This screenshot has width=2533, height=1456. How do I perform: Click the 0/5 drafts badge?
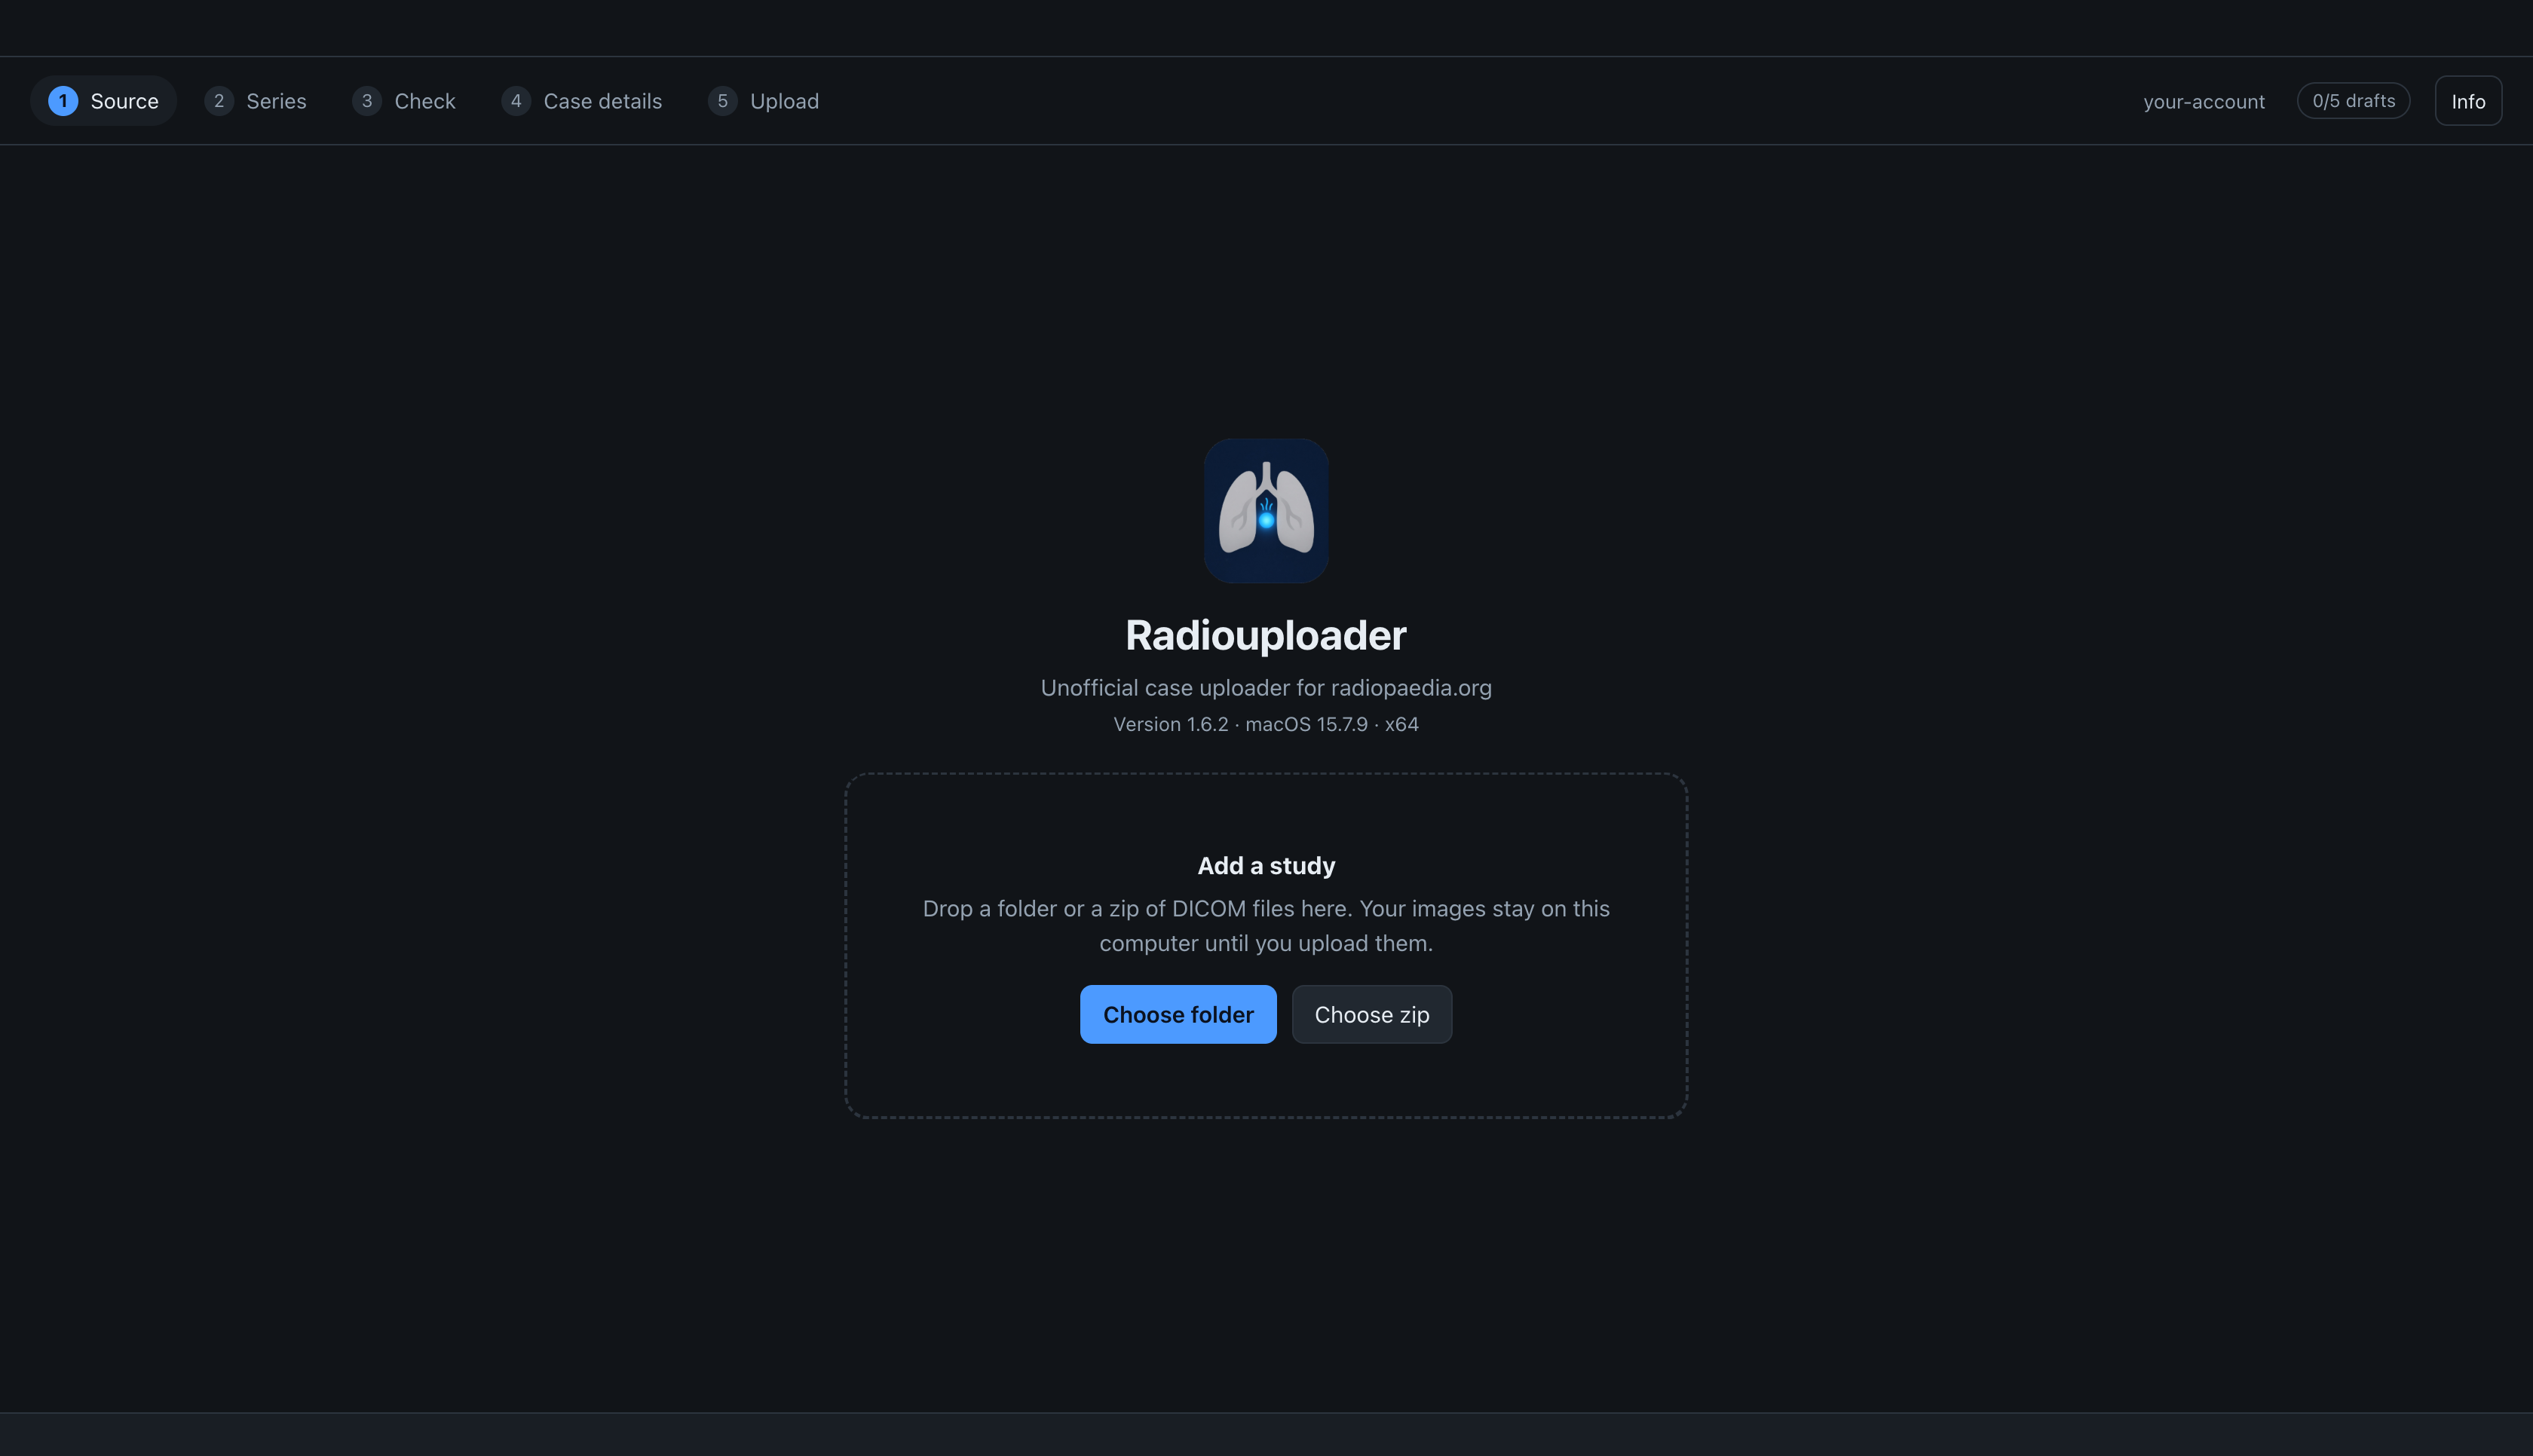tap(2353, 101)
